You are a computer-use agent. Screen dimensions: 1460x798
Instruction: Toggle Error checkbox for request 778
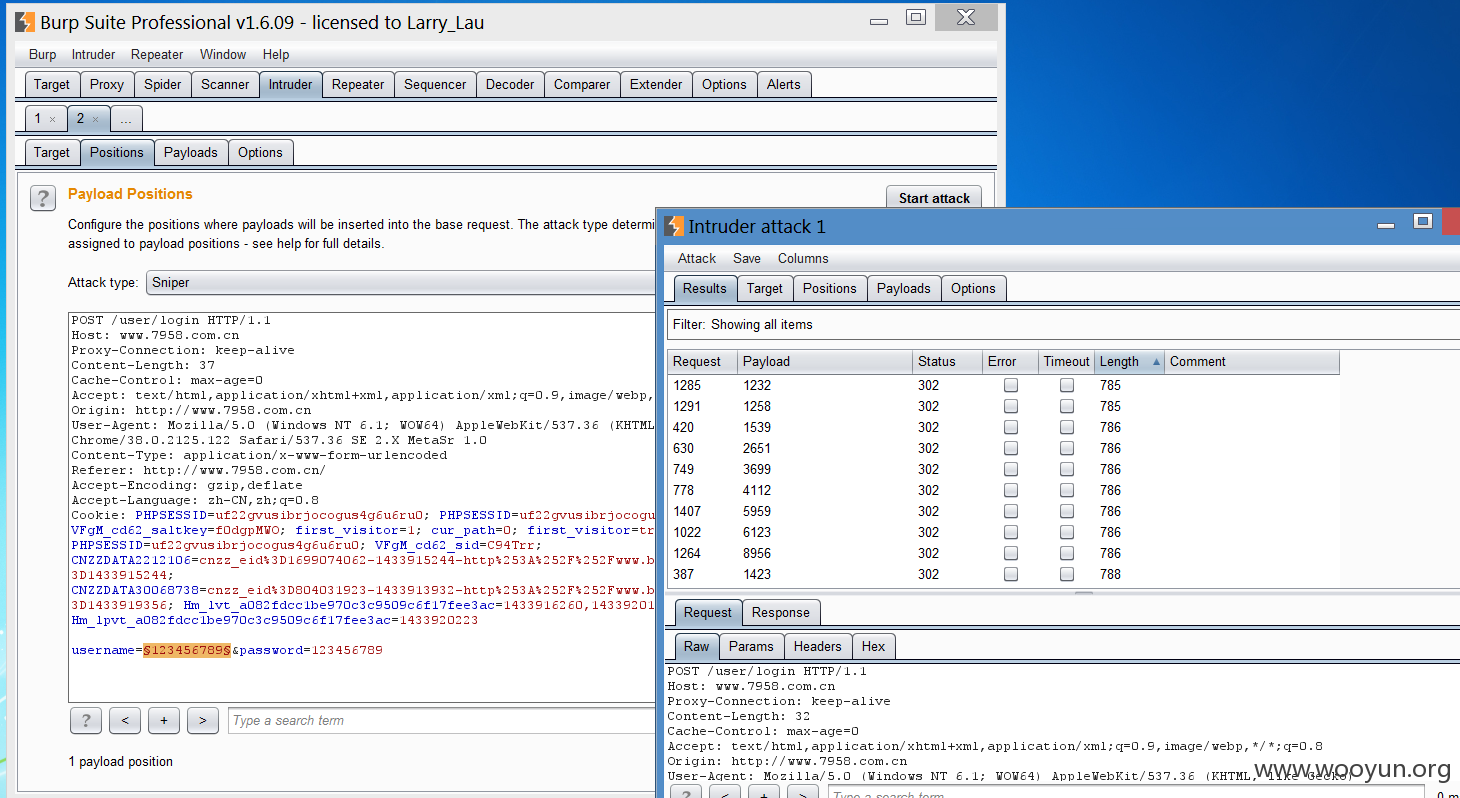tap(1011, 490)
